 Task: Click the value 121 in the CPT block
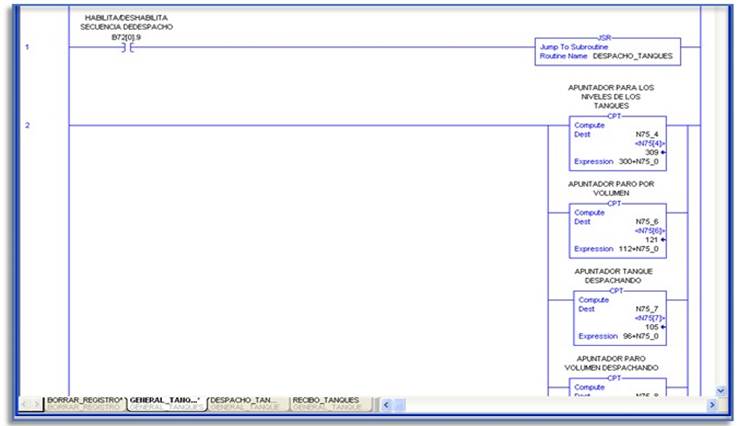(652, 240)
